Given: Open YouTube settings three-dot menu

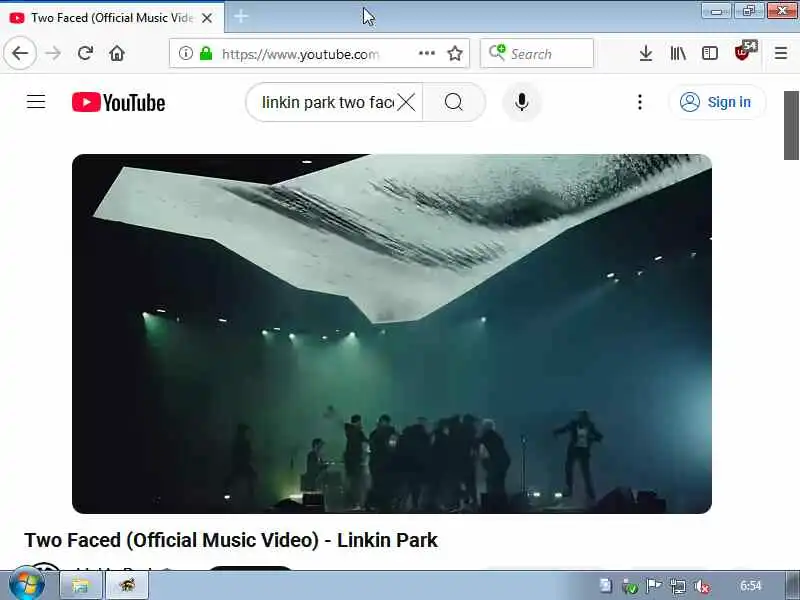Looking at the screenshot, I should (x=640, y=103).
